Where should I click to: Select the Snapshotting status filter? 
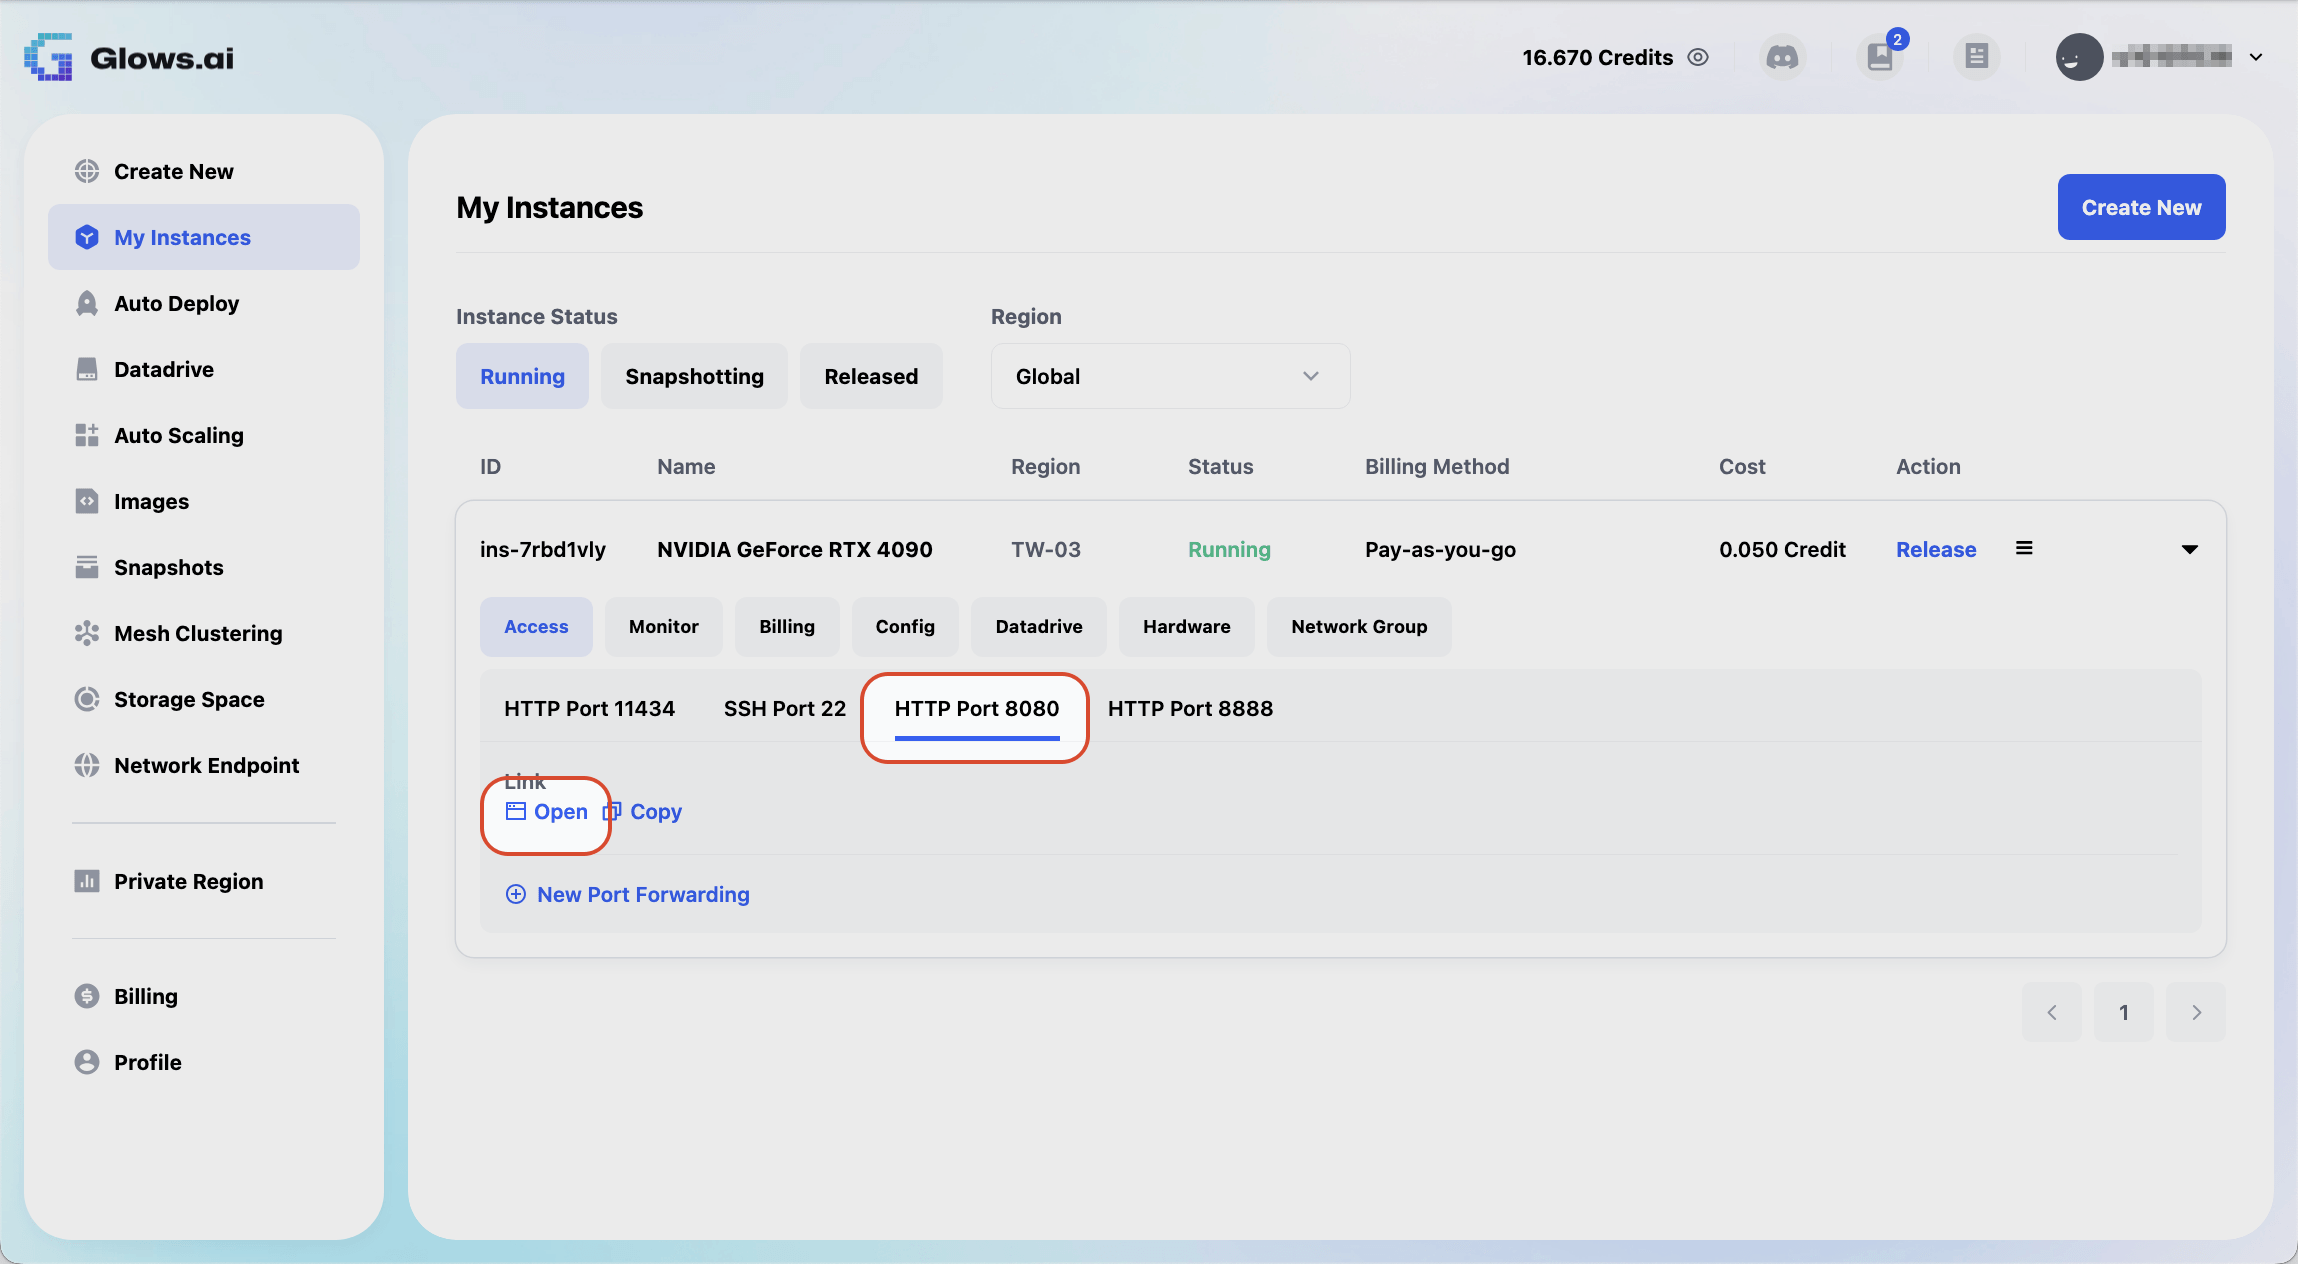point(694,376)
